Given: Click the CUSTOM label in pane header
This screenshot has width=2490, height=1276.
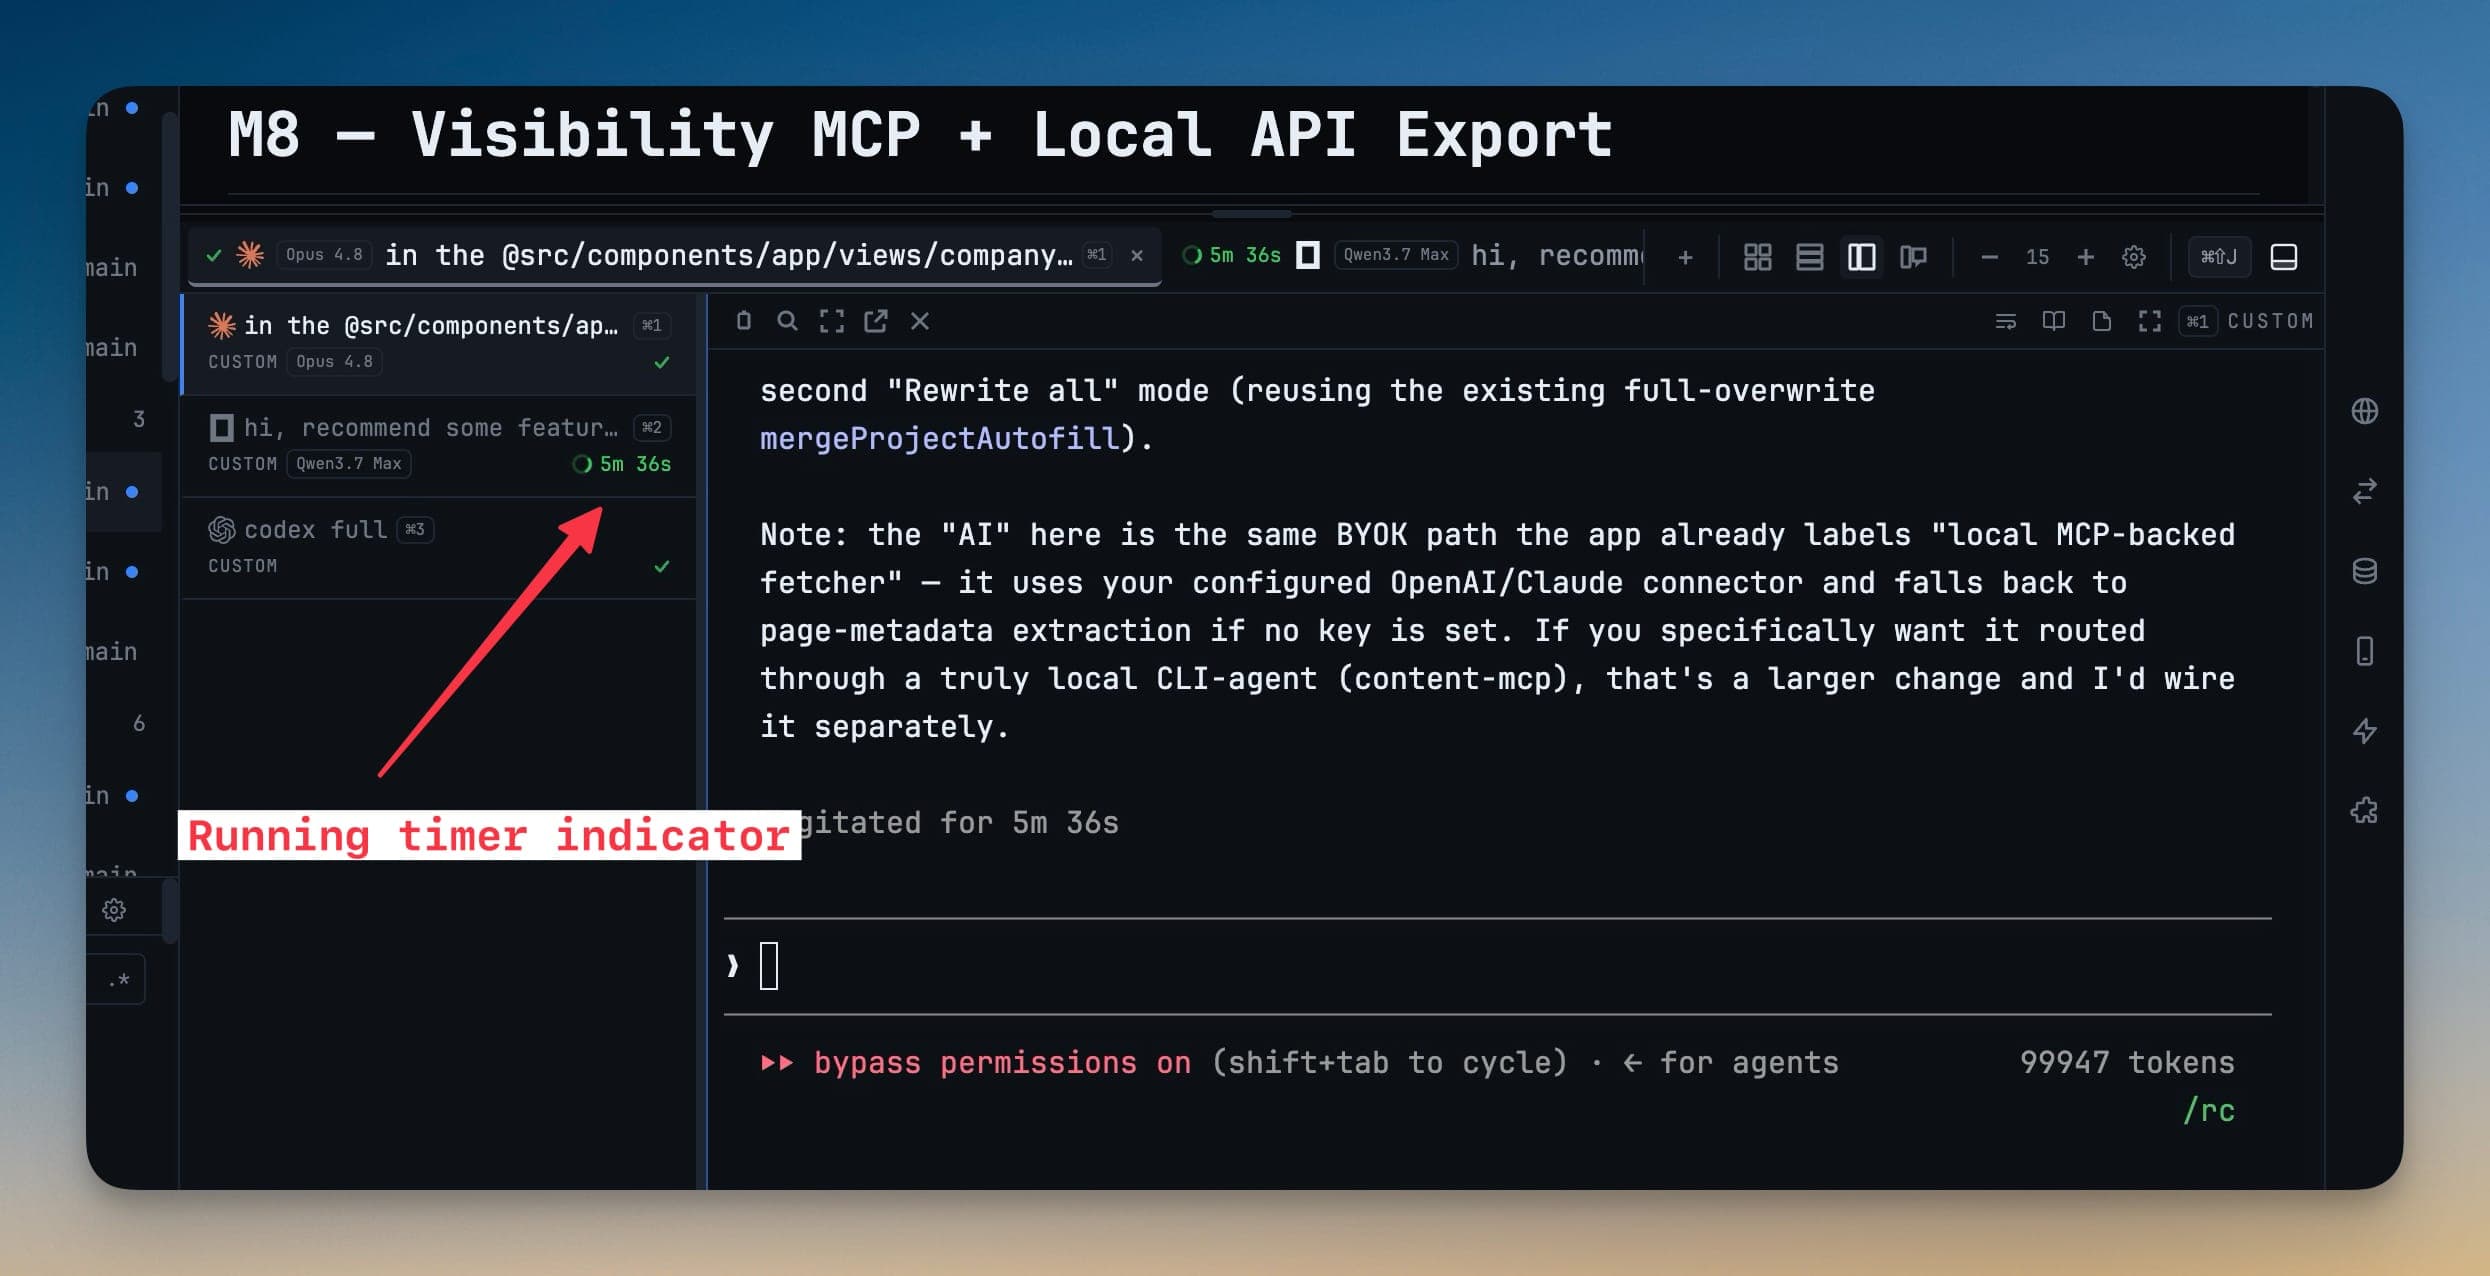Looking at the screenshot, I should point(2270,321).
